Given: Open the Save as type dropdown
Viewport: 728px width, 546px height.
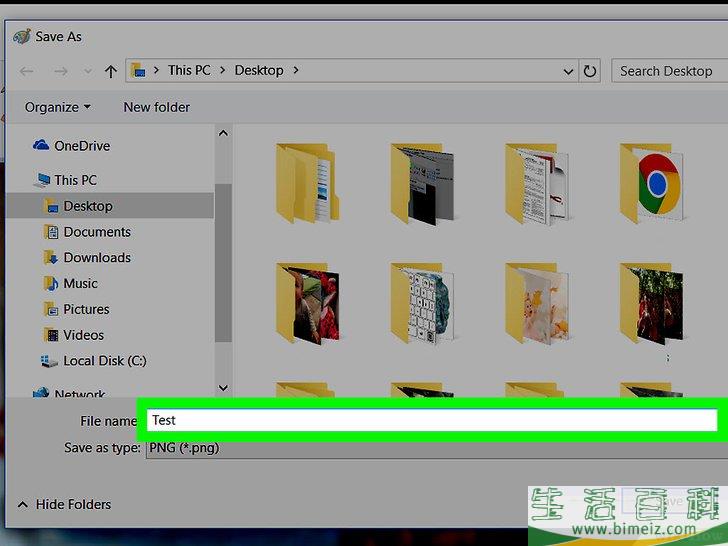Looking at the screenshot, I should click(436, 448).
